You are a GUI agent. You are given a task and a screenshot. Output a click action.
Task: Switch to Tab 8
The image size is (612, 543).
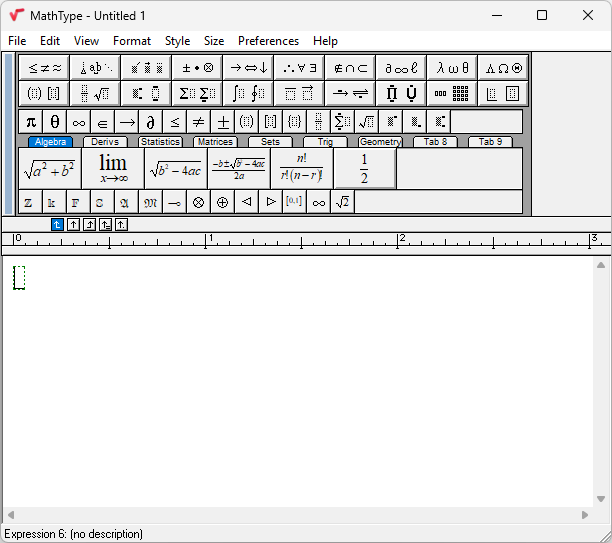pyautogui.click(x=435, y=142)
